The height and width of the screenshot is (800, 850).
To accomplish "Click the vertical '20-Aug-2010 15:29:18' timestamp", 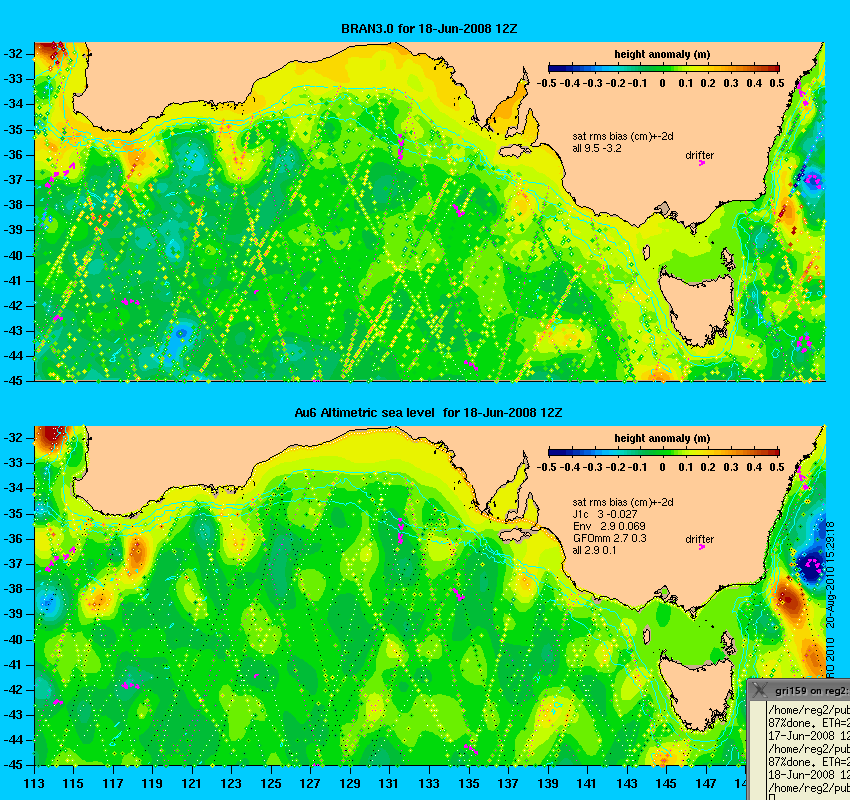I will tap(831, 575).
